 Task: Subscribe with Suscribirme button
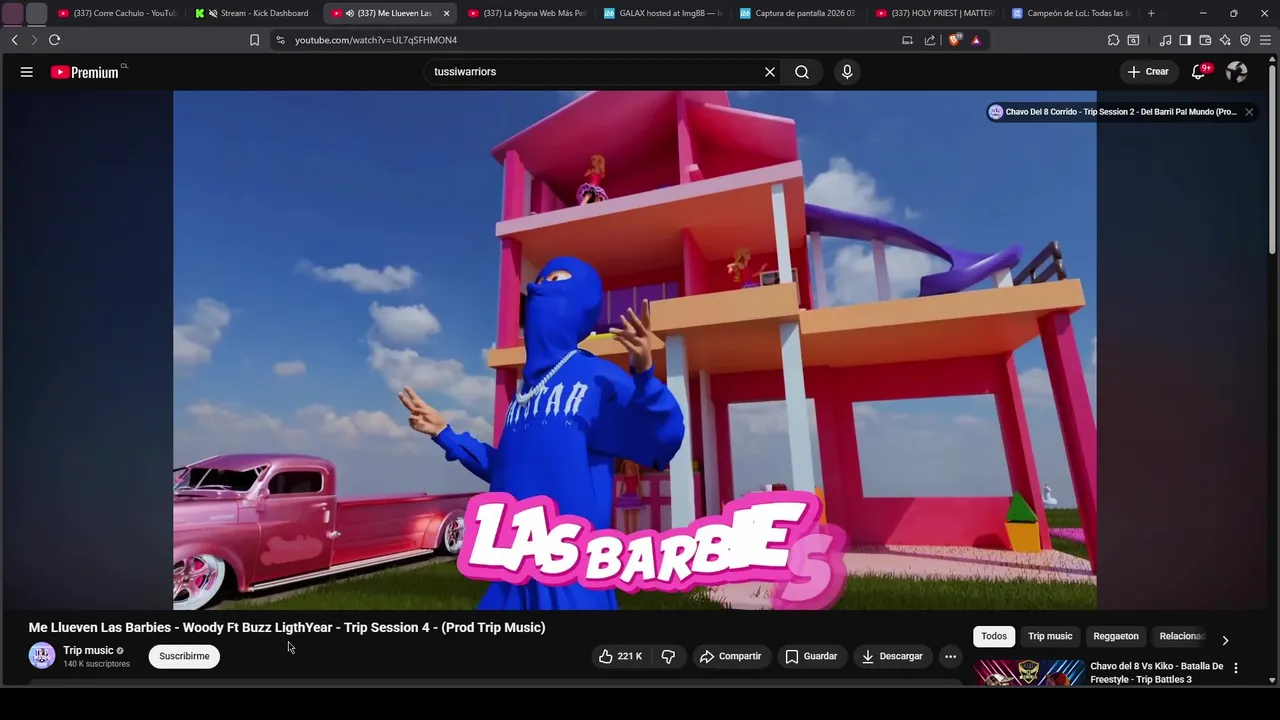184,656
